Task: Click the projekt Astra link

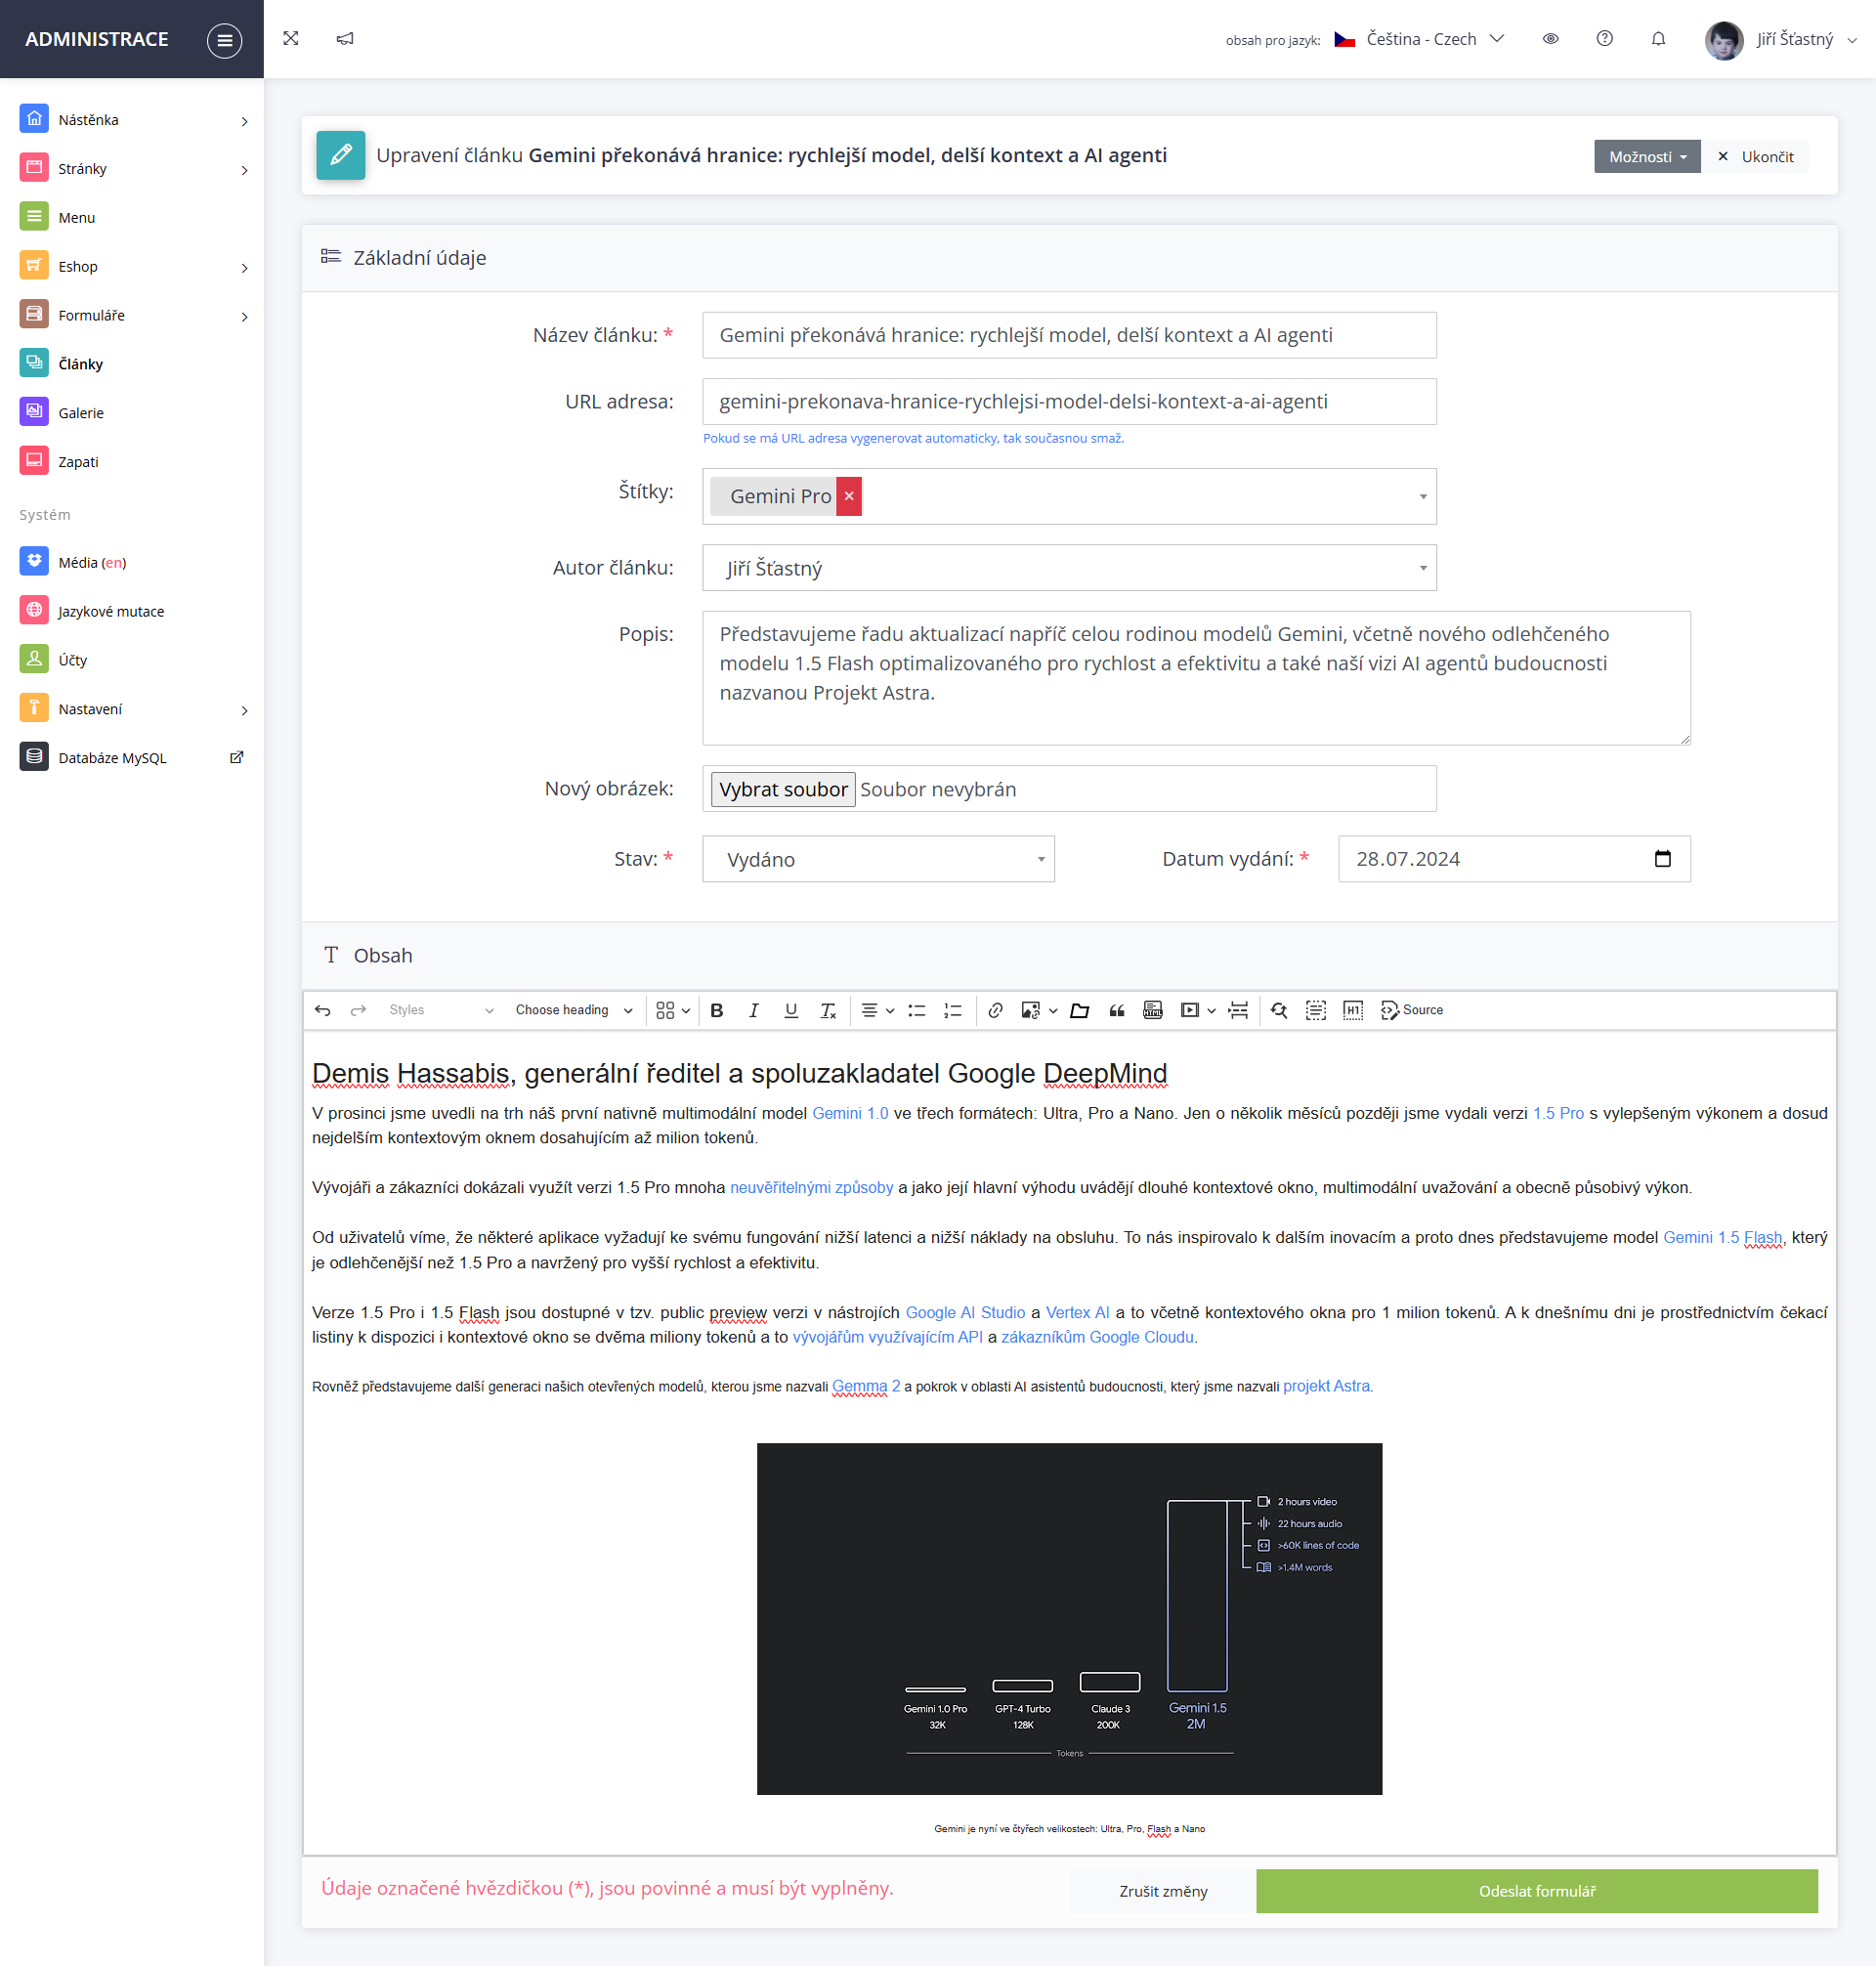Action: tap(1327, 1386)
